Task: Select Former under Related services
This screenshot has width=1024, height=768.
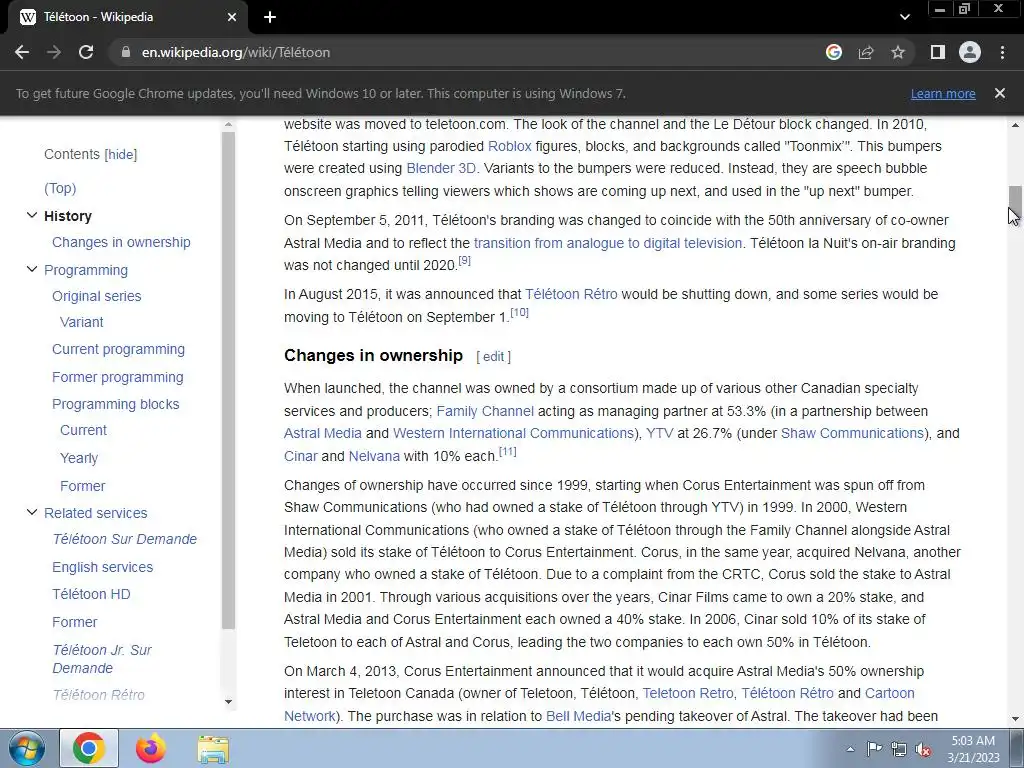Action: point(74,622)
